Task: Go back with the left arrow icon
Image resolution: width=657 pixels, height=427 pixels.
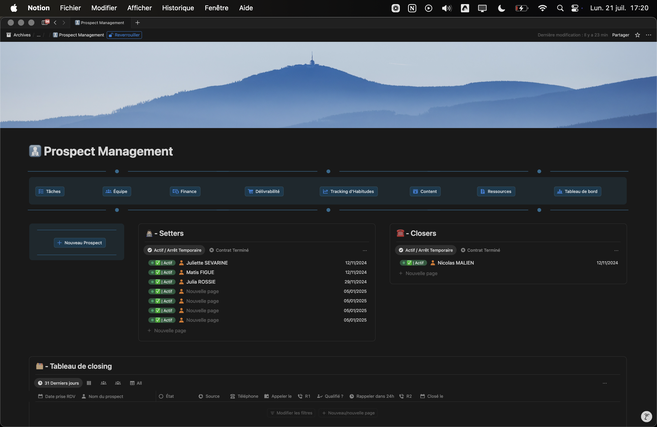Action: 55,22
